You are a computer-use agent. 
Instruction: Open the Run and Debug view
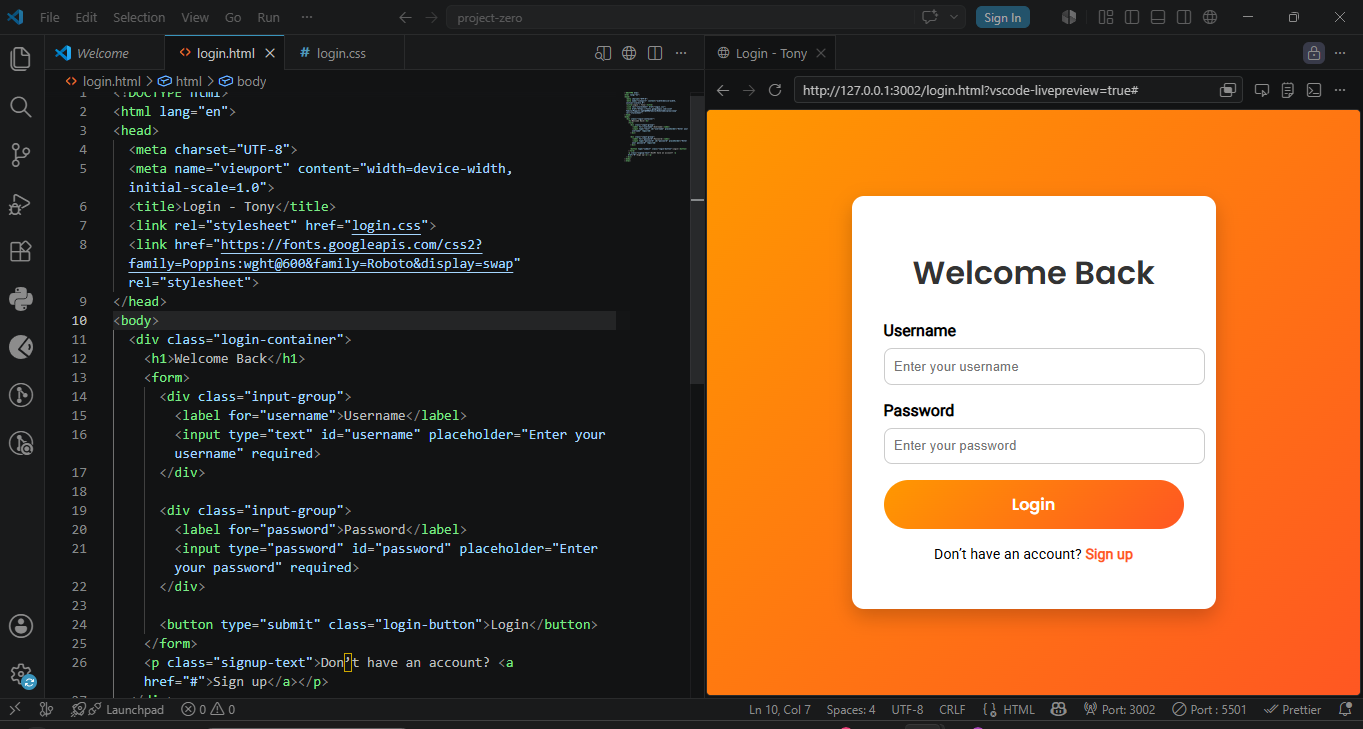pyautogui.click(x=21, y=204)
